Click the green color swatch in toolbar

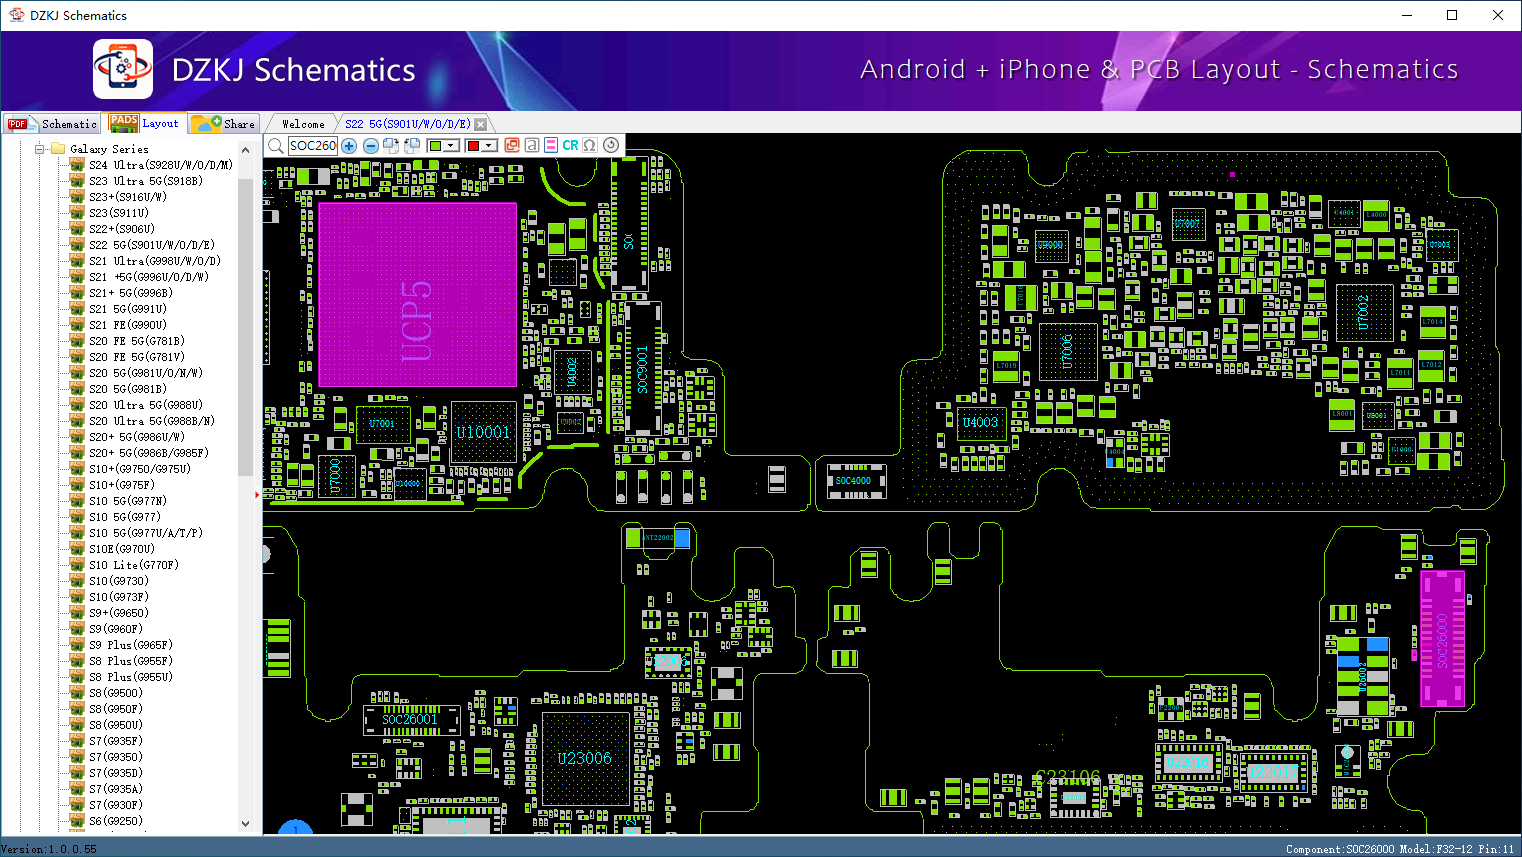[436, 146]
